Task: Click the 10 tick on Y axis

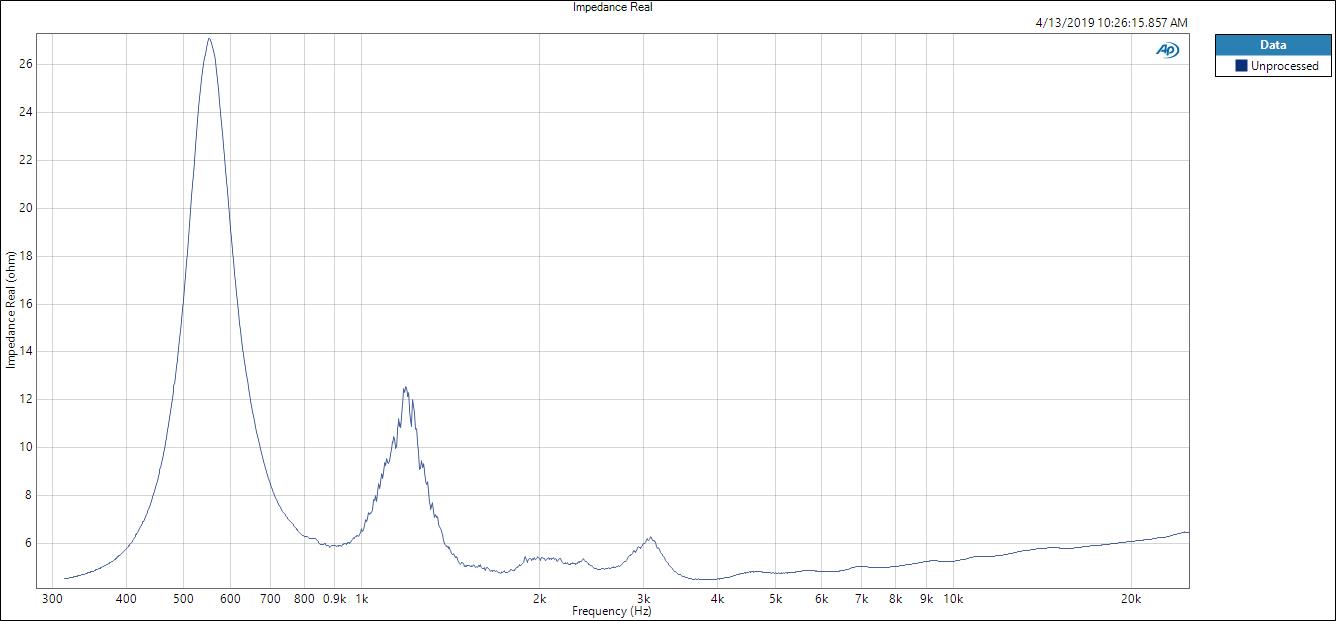Action: (27, 447)
